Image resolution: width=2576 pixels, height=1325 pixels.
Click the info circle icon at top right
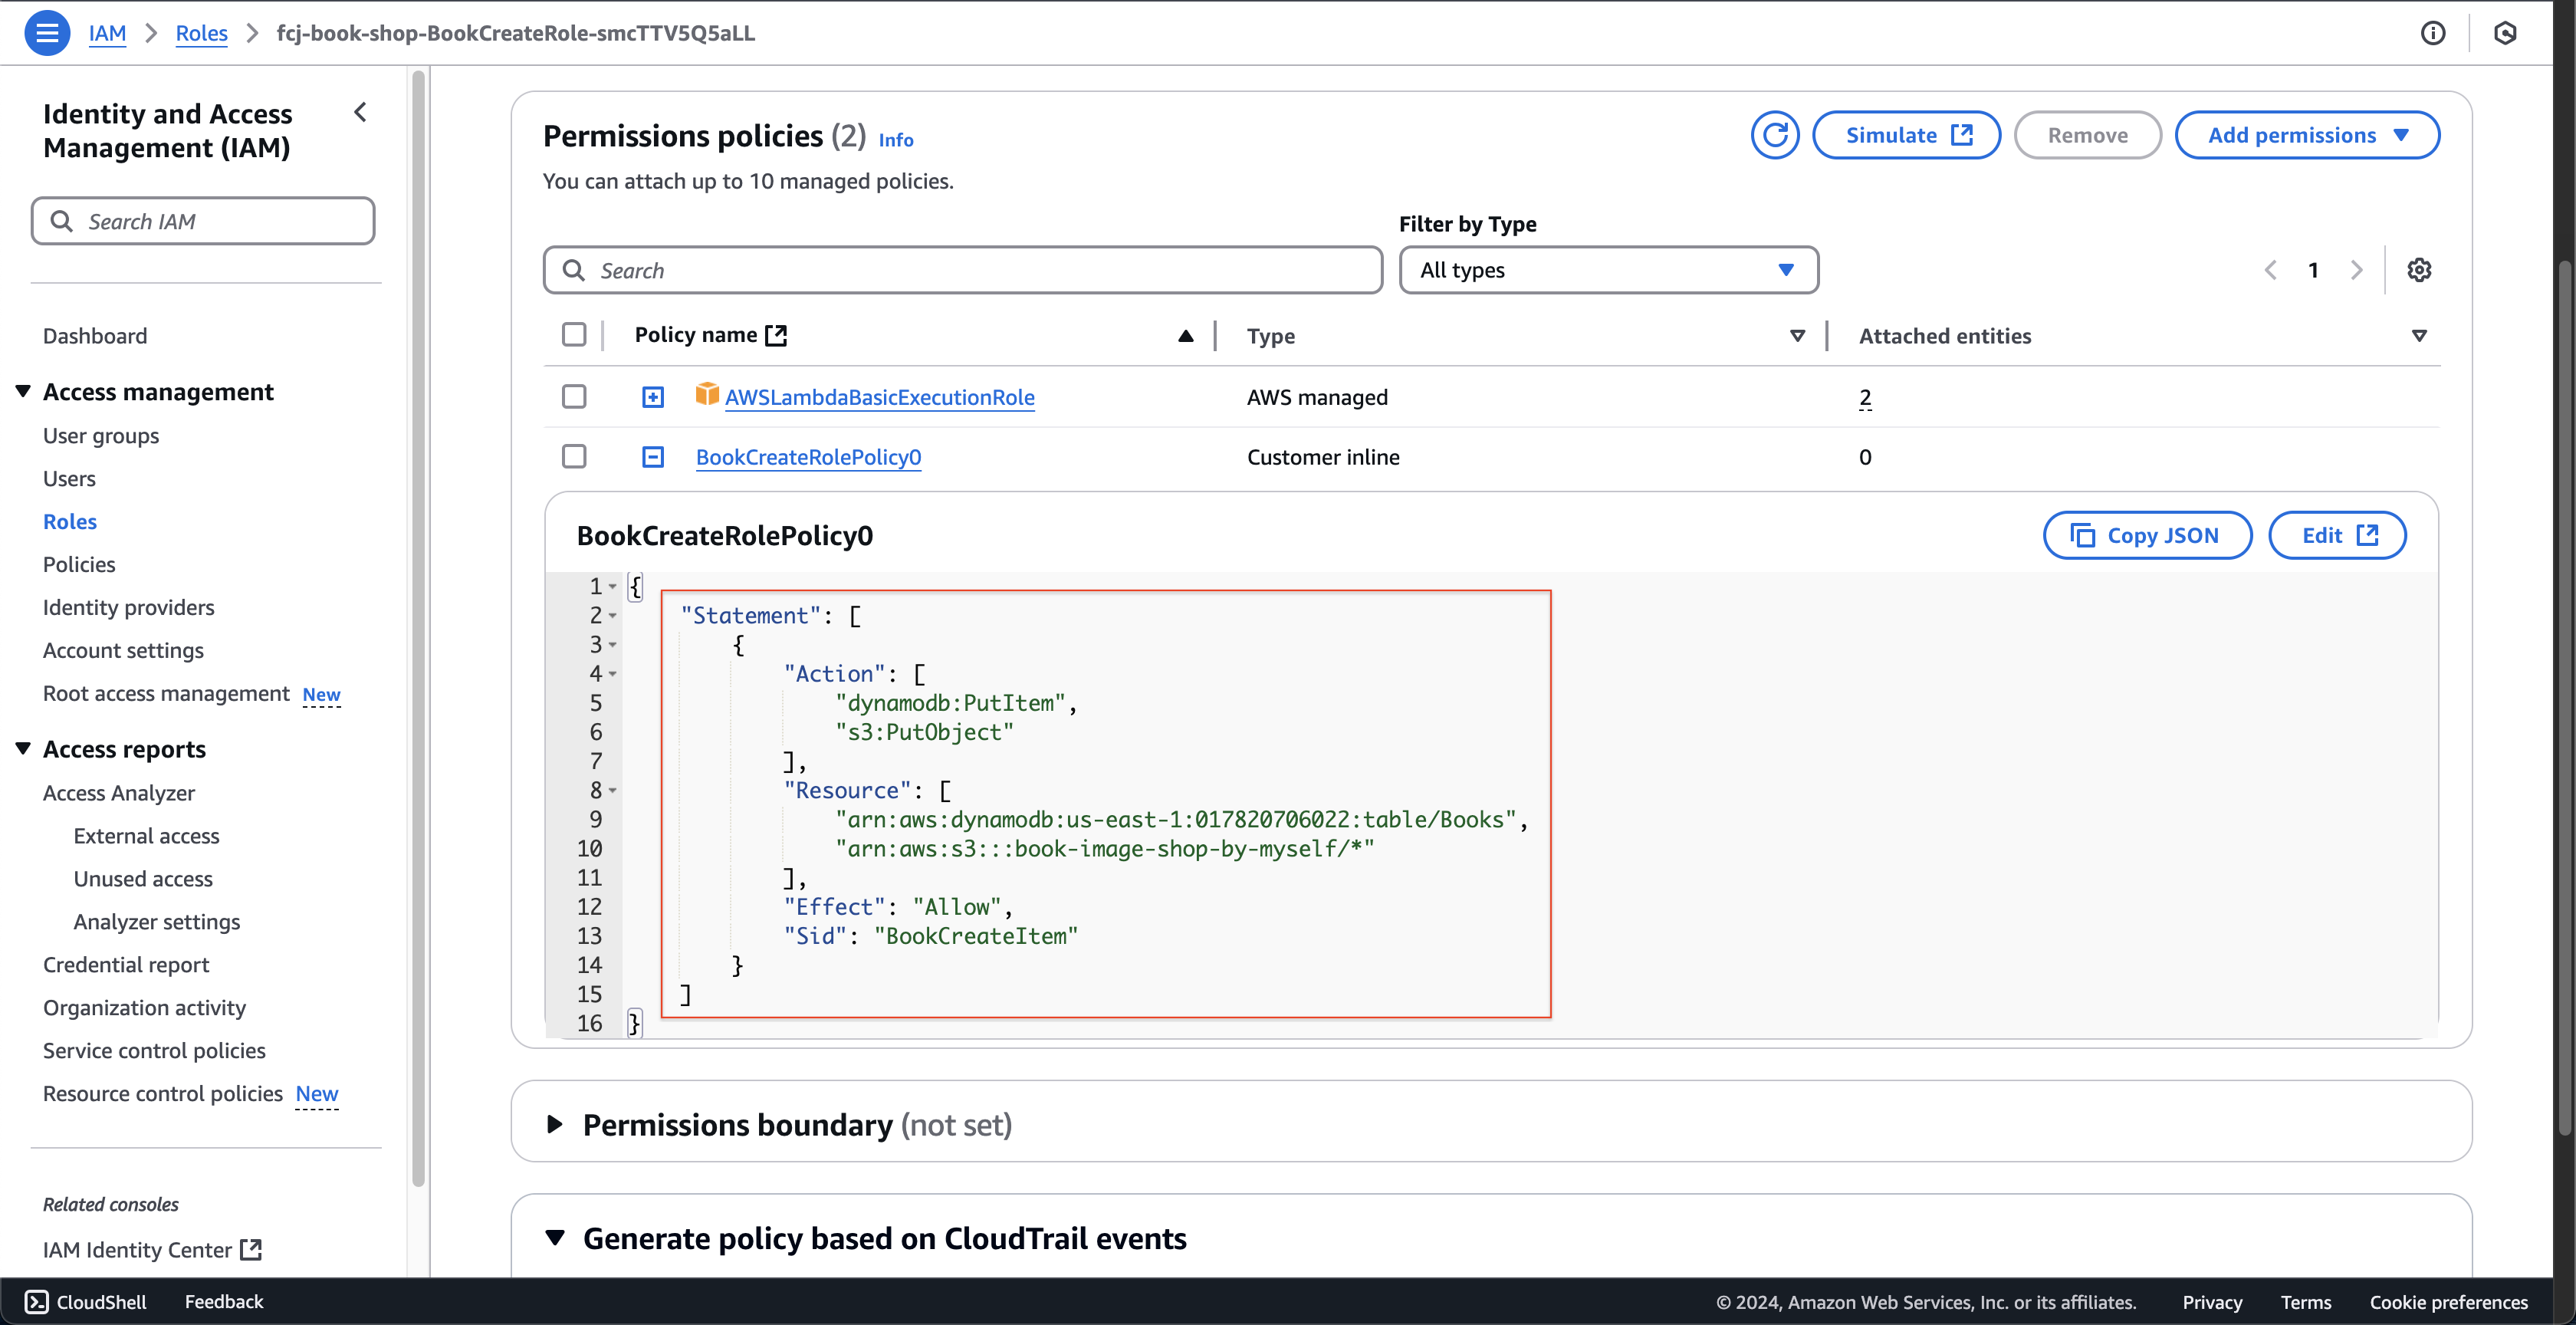coord(2433,33)
